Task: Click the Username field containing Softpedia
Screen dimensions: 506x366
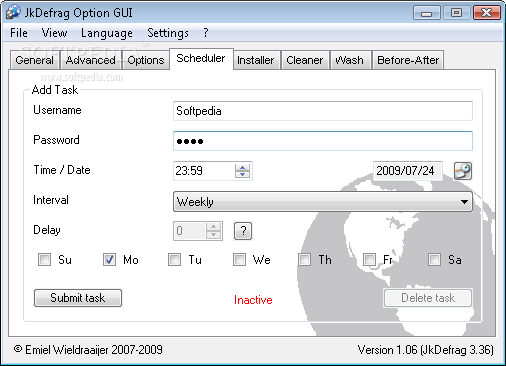Action: coord(323,111)
